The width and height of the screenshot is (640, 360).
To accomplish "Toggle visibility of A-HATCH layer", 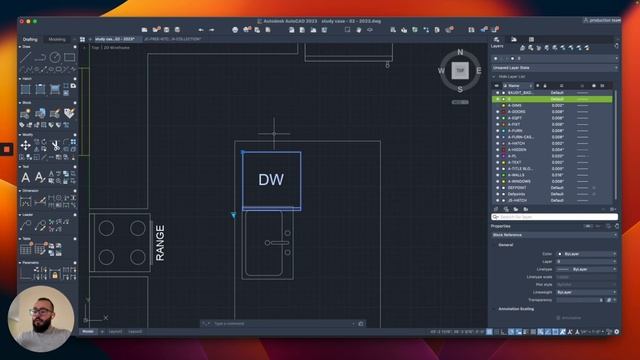I will tap(497, 143).
